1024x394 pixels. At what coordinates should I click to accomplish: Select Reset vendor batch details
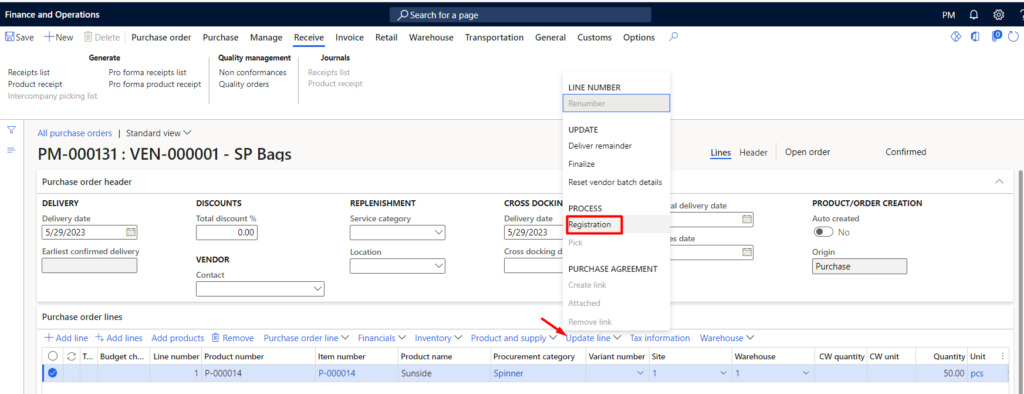click(615, 182)
